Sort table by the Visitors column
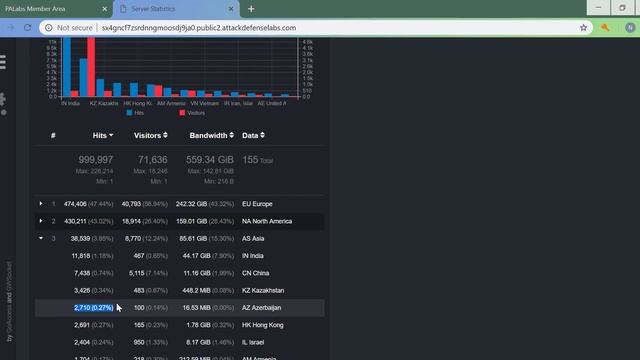The width and height of the screenshot is (640, 360). coord(151,136)
